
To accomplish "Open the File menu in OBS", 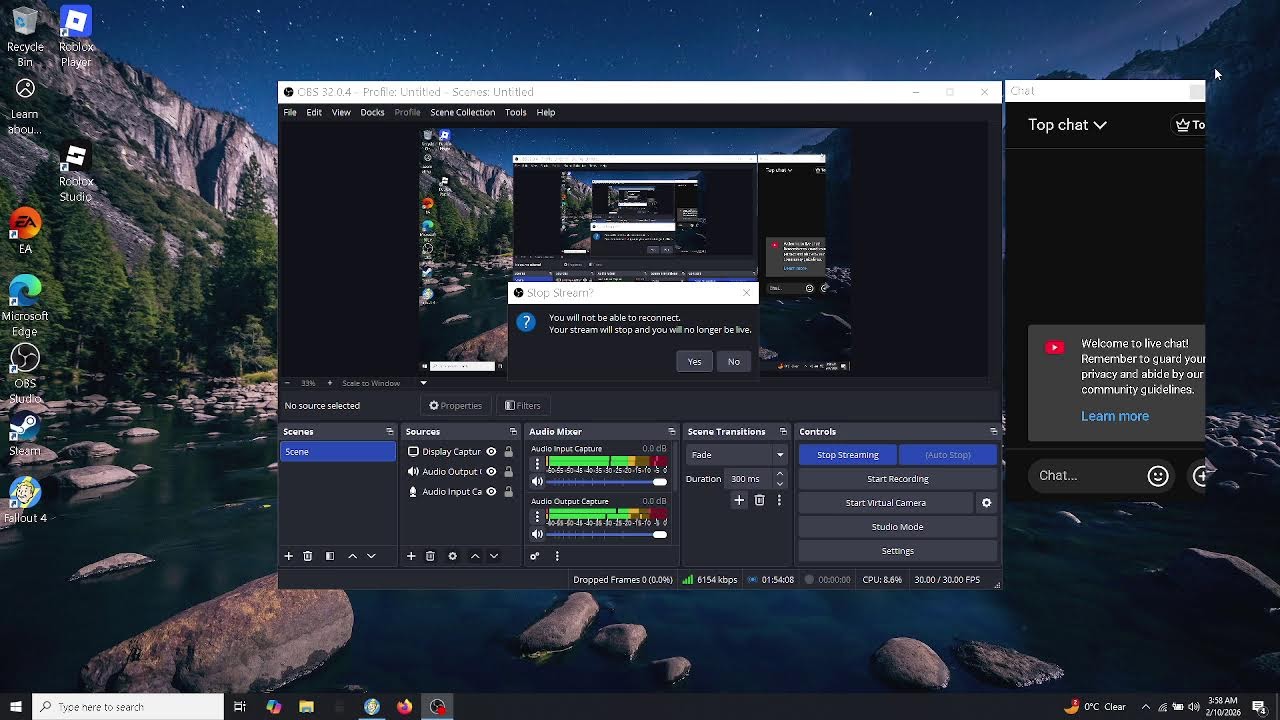I will pyautogui.click(x=290, y=112).
